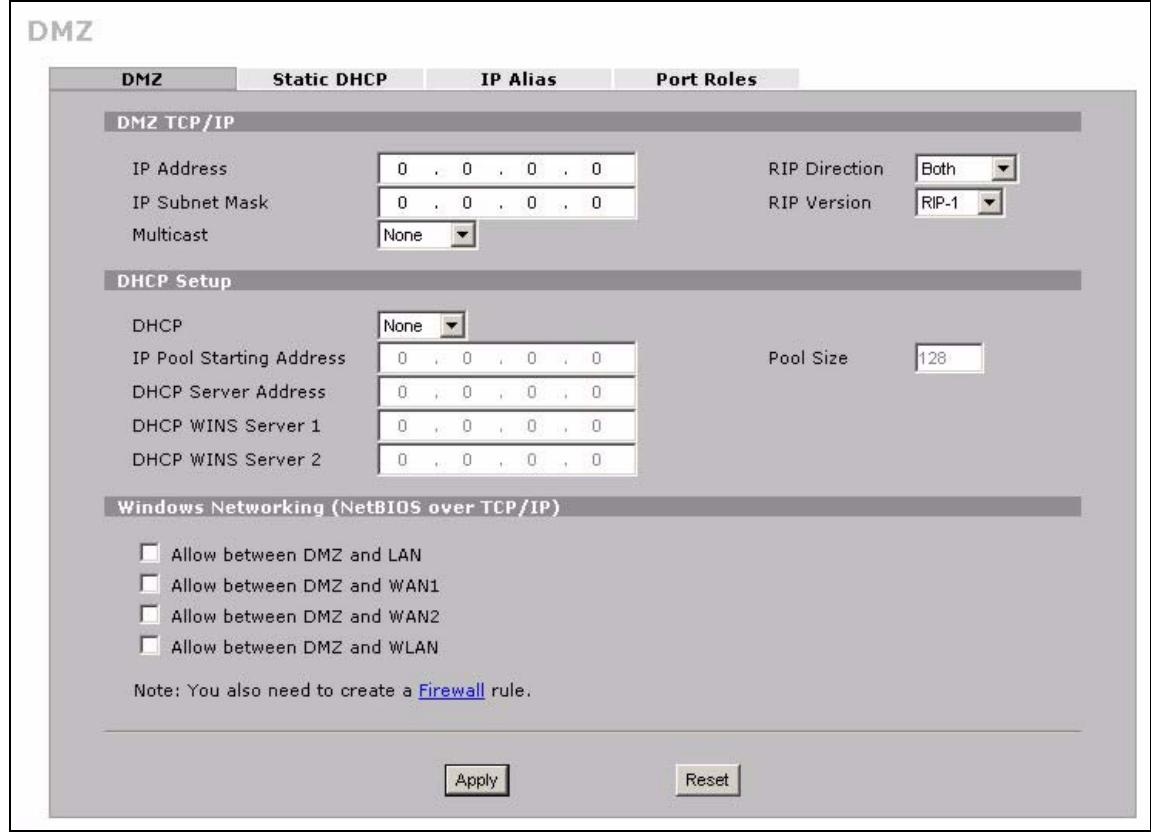Screen dimensions: 1151x832
Task: Click the DMZ page title
Action: point(60,32)
